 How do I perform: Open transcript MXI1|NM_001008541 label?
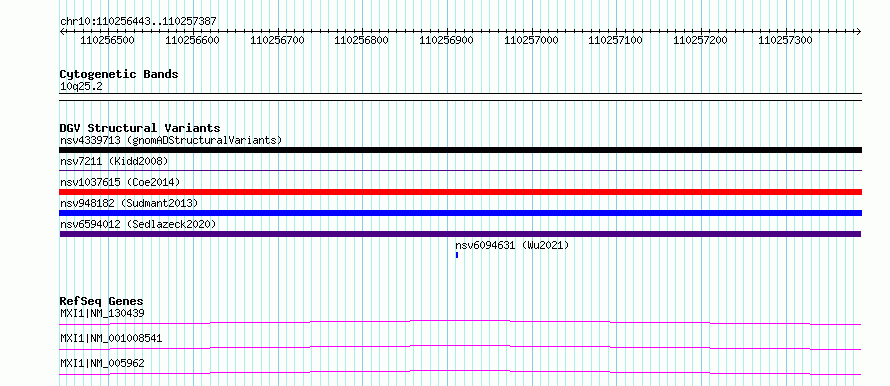(x=111, y=338)
